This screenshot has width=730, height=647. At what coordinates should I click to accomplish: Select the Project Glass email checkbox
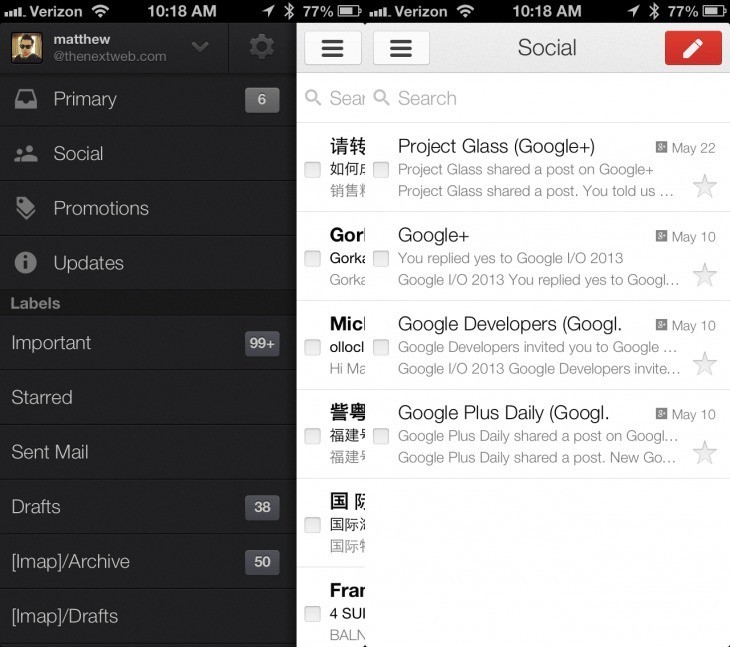381,170
